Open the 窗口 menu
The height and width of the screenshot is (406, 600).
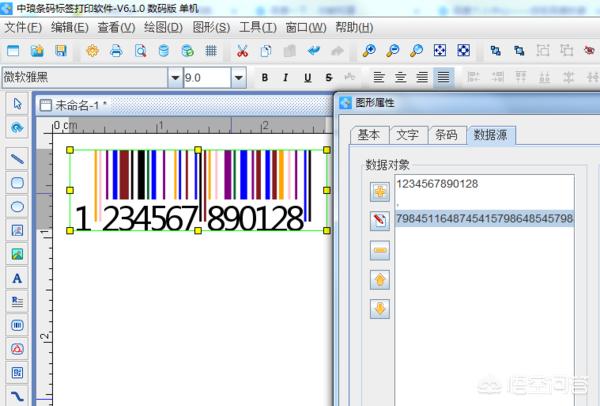tap(306, 28)
